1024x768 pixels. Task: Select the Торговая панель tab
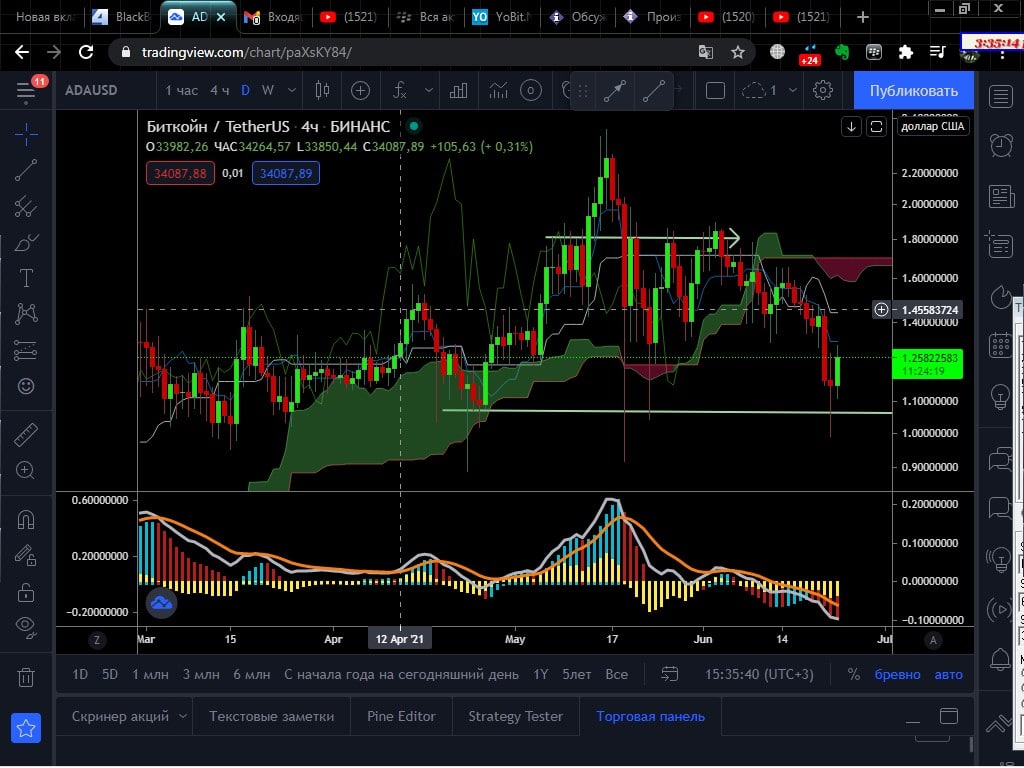point(650,716)
